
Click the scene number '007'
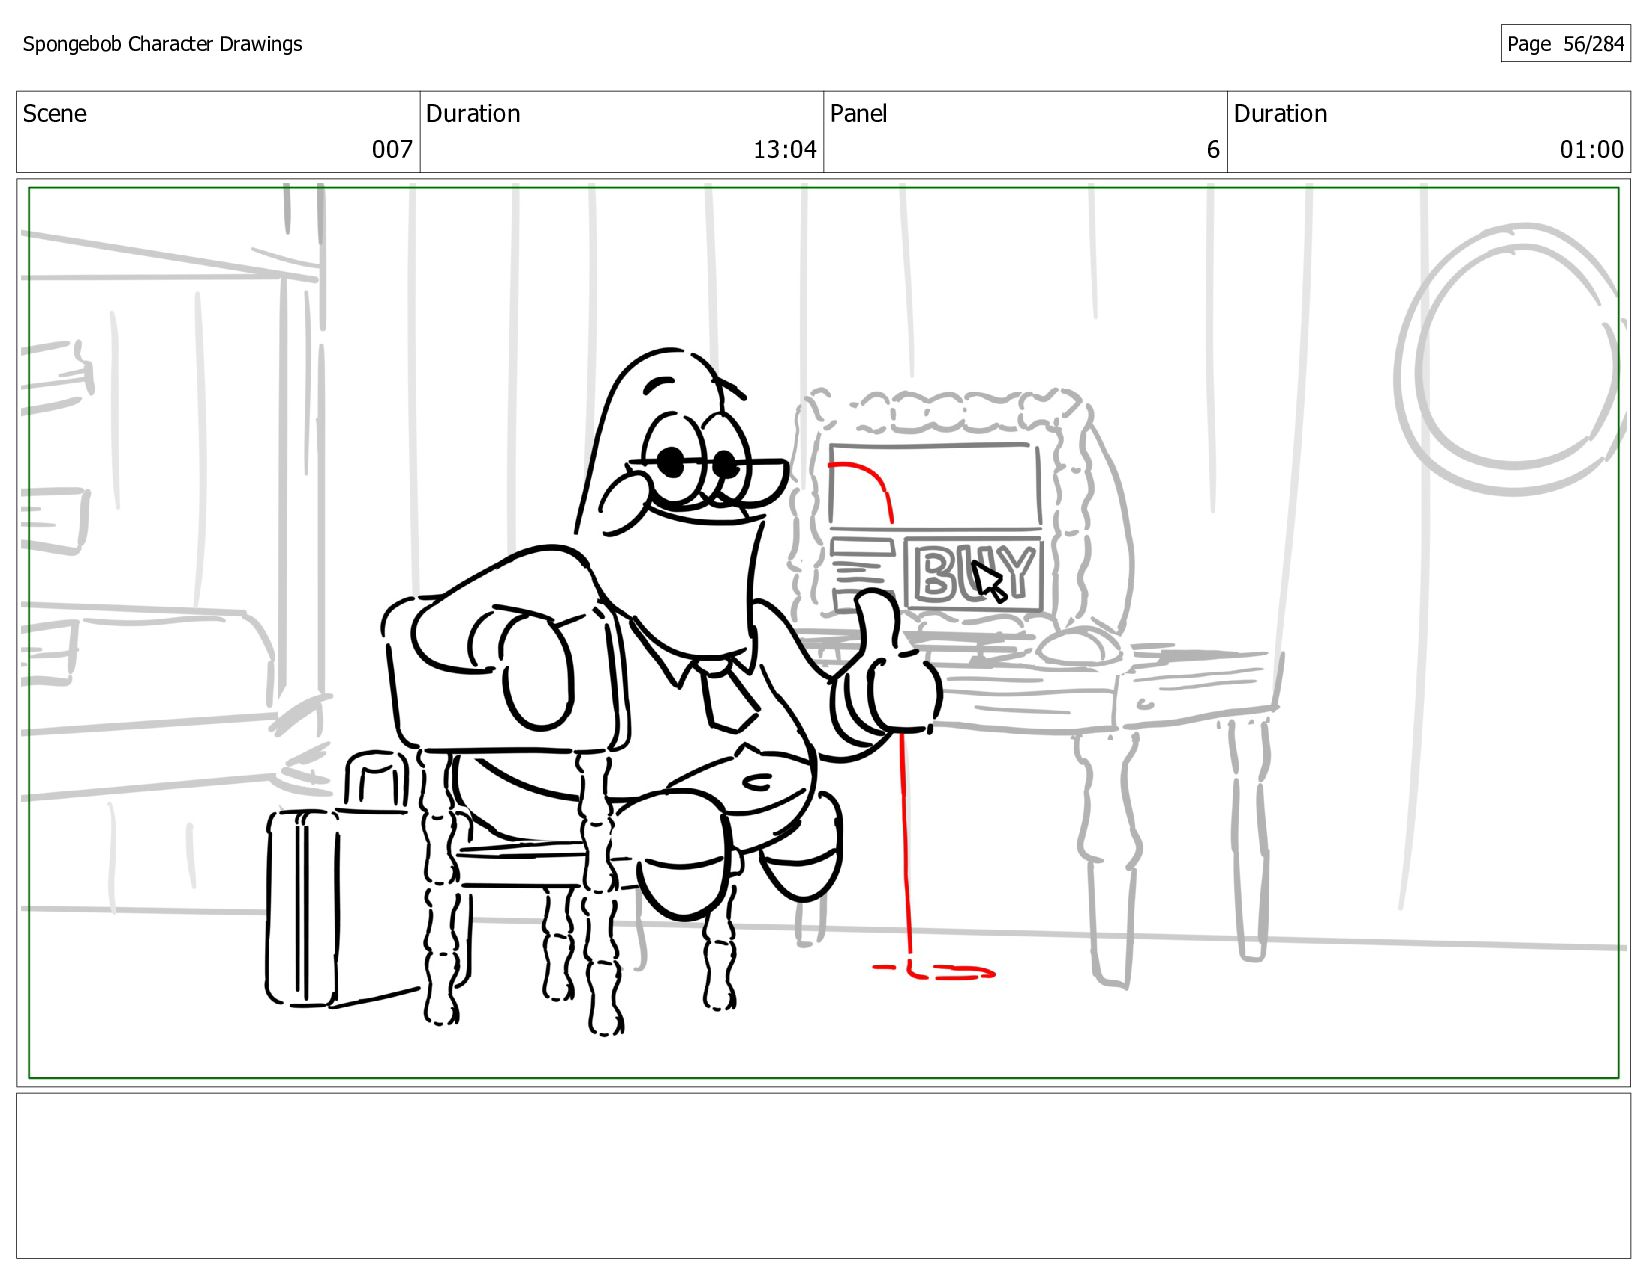(392, 149)
